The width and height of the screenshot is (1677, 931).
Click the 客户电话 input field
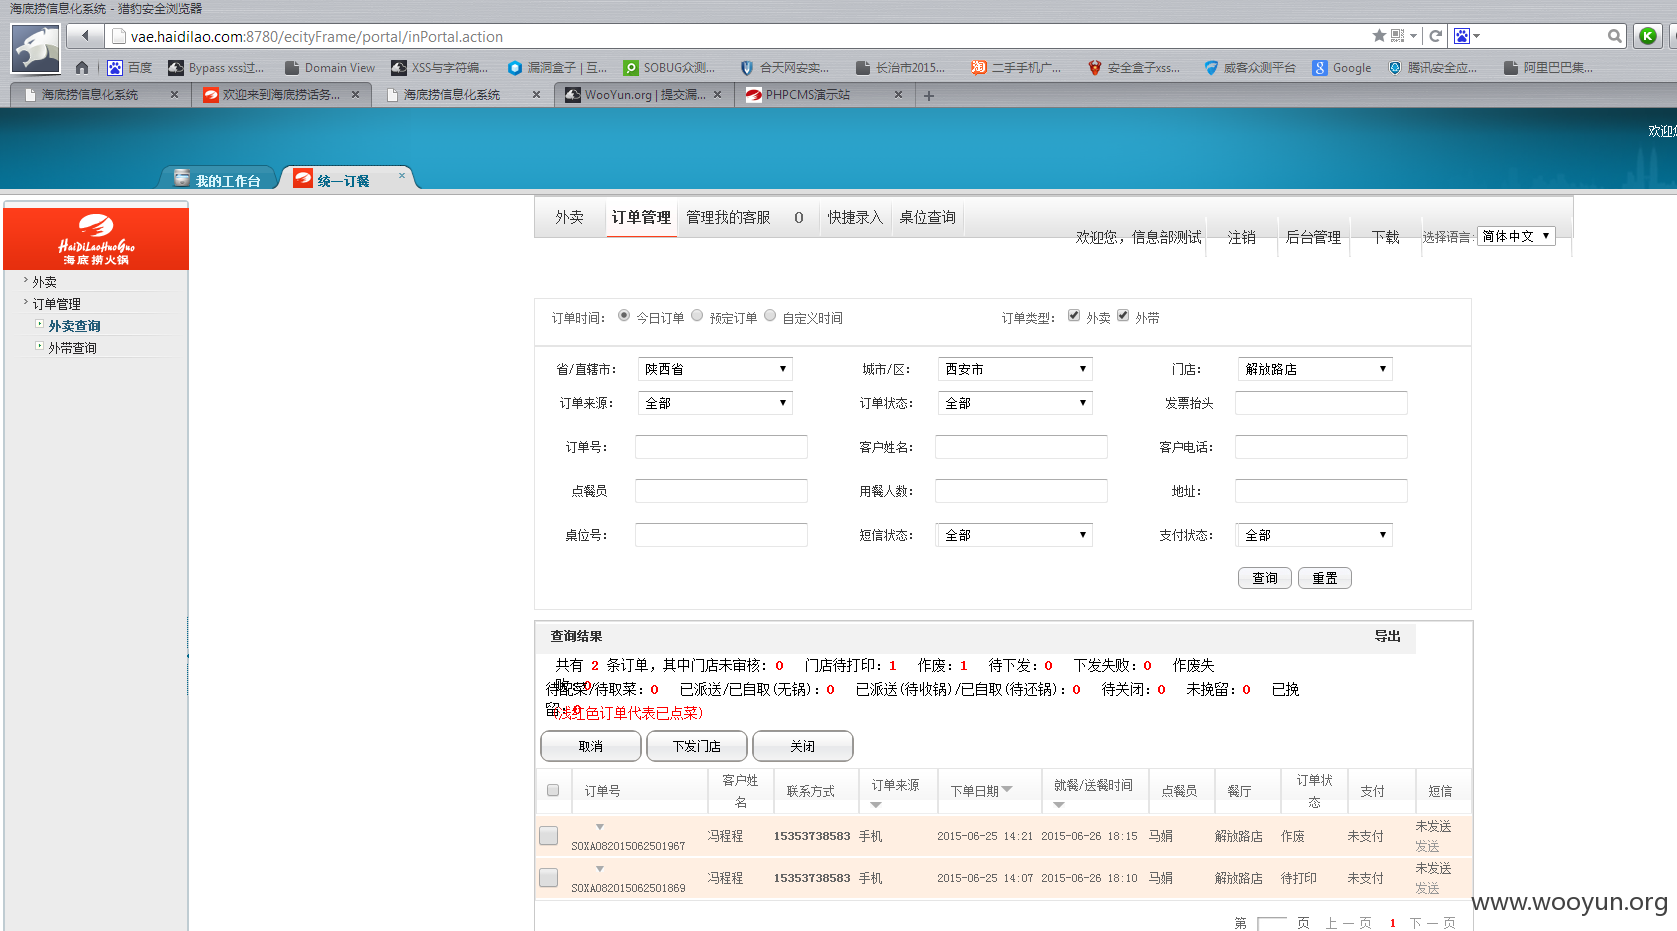click(1321, 447)
